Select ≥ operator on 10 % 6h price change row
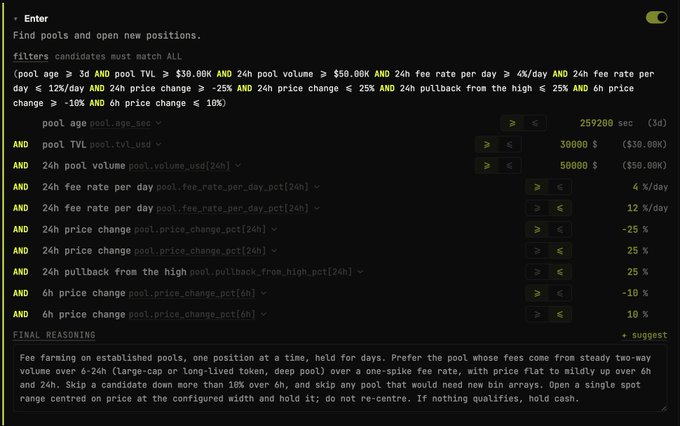Viewport: 680px width, 426px height. [537, 315]
